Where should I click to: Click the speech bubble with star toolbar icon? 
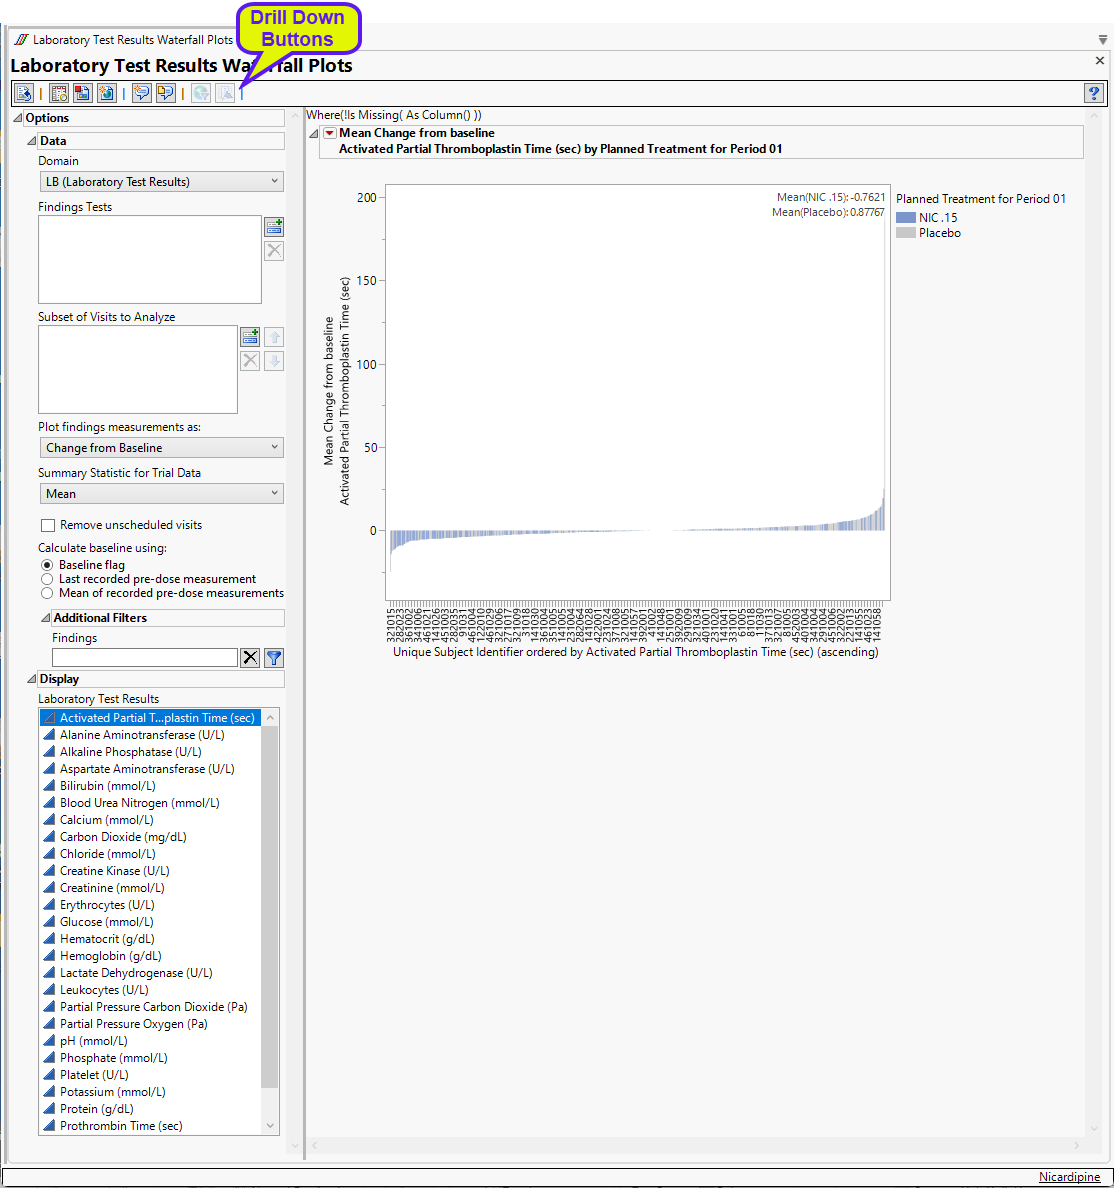(142, 93)
